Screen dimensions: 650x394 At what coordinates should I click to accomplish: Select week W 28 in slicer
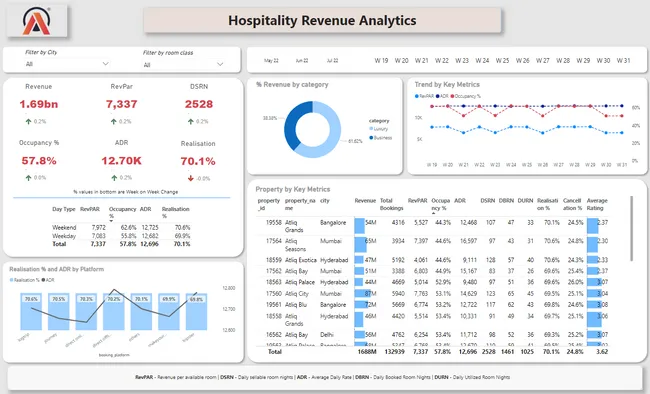coord(563,61)
